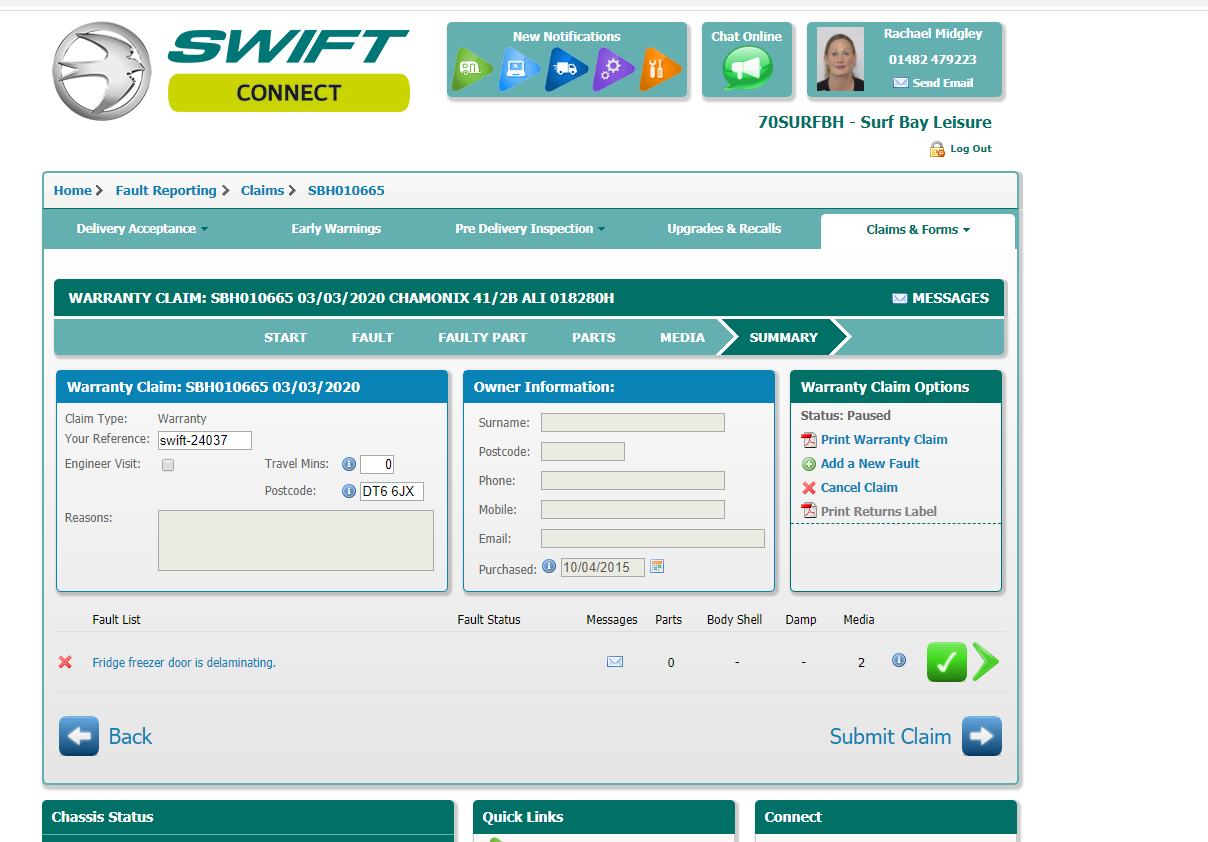The width and height of the screenshot is (1208, 842).
Task: Go to the FAULT step
Action: pos(372,338)
